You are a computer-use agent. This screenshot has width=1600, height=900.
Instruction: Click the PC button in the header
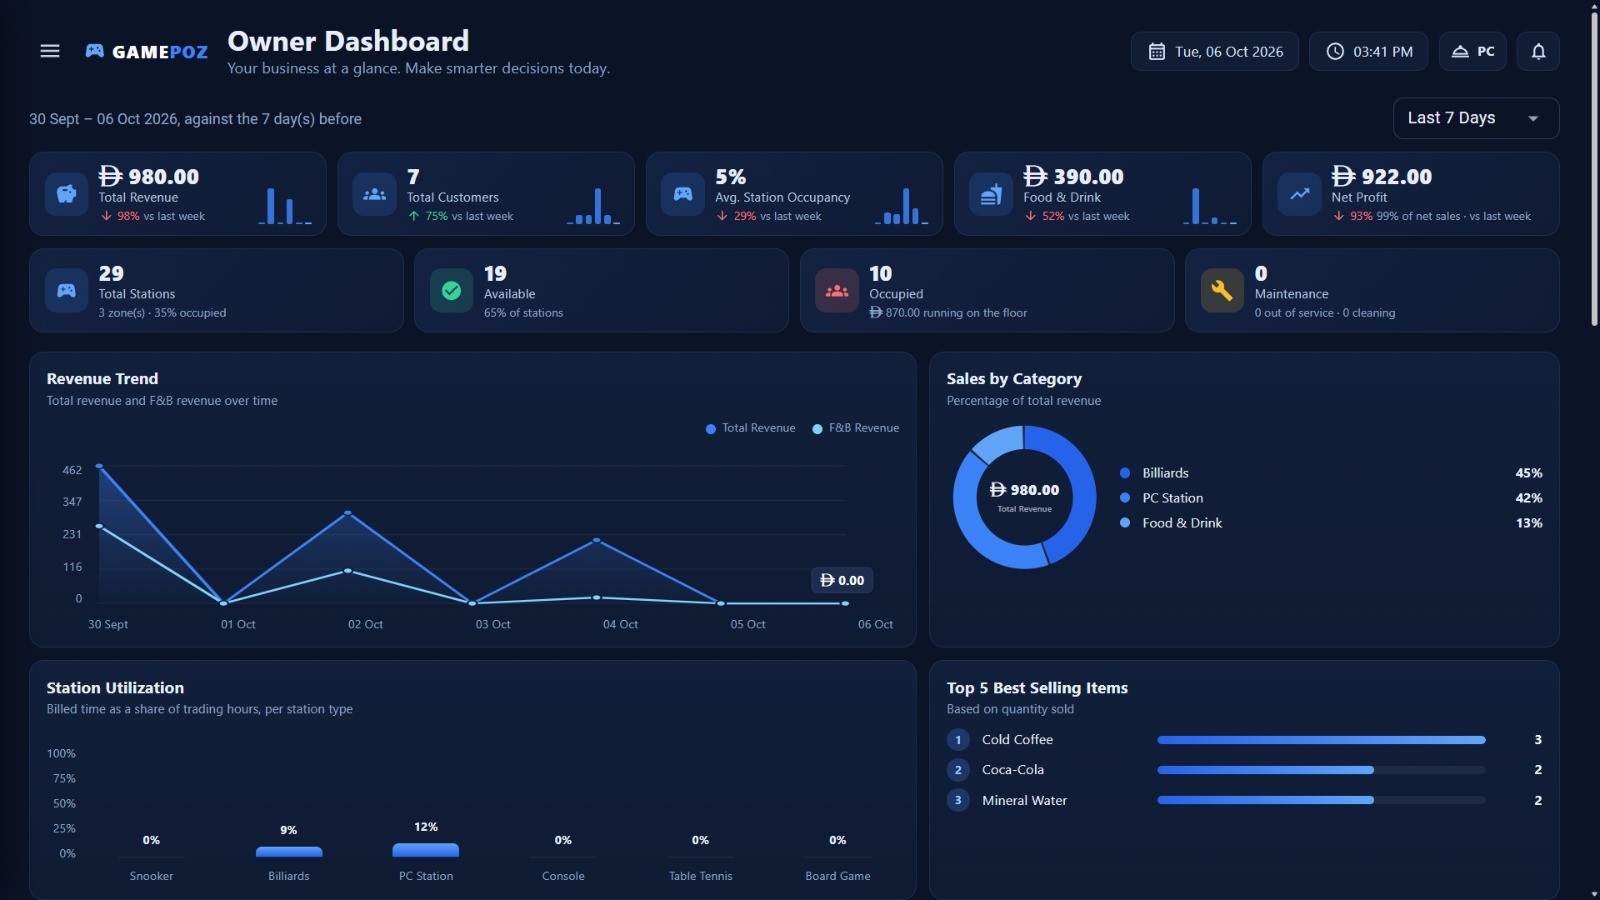coord(1473,51)
